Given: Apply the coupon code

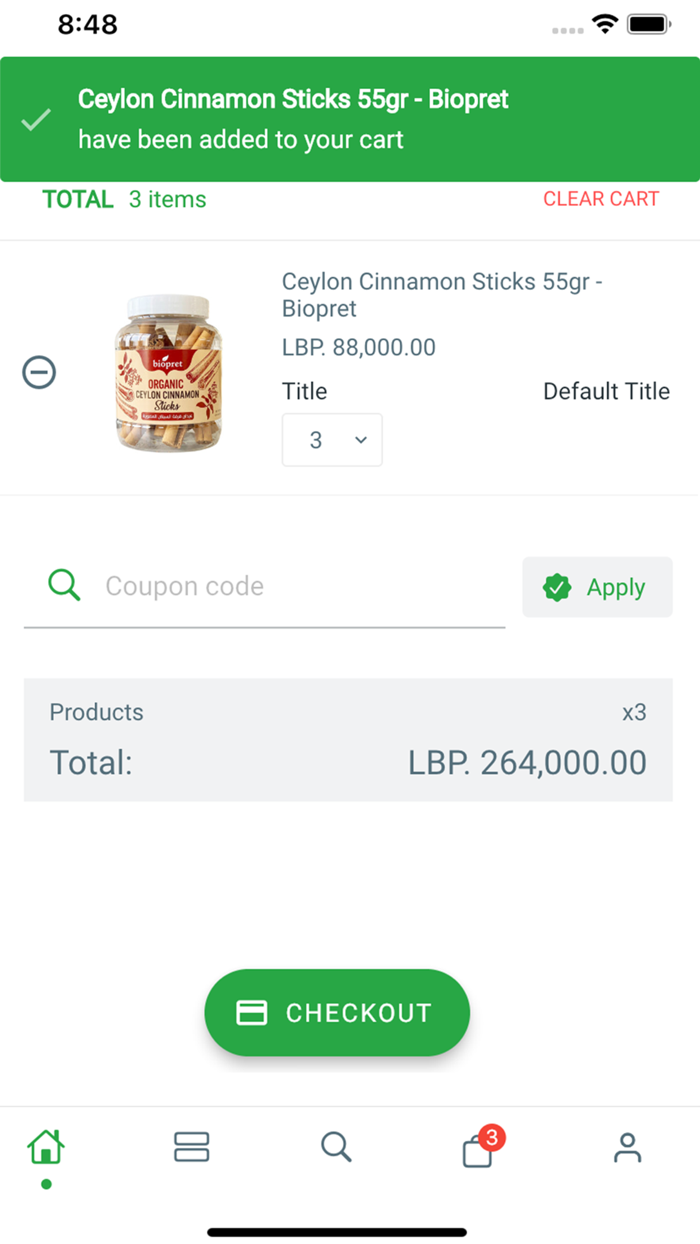Looking at the screenshot, I should 597,587.
